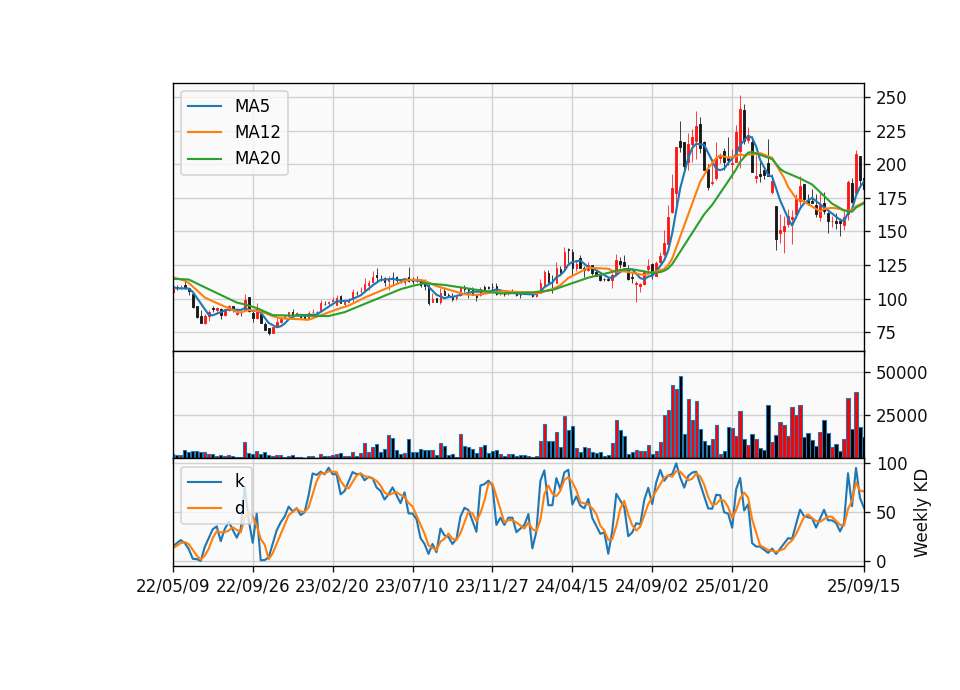The height and width of the screenshot is (690, 960).
Task: Click the 24/04/15 date tick label
Action: click(x=572, y=586)
